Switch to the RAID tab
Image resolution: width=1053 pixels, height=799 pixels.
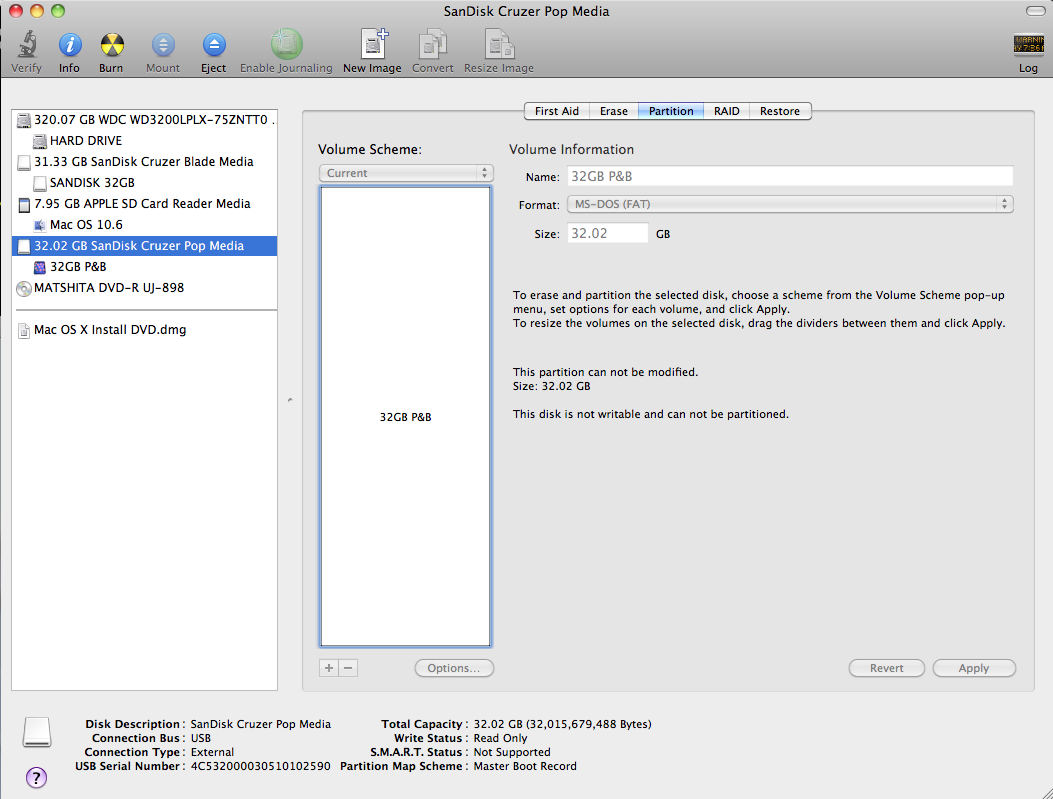(727, 111)
